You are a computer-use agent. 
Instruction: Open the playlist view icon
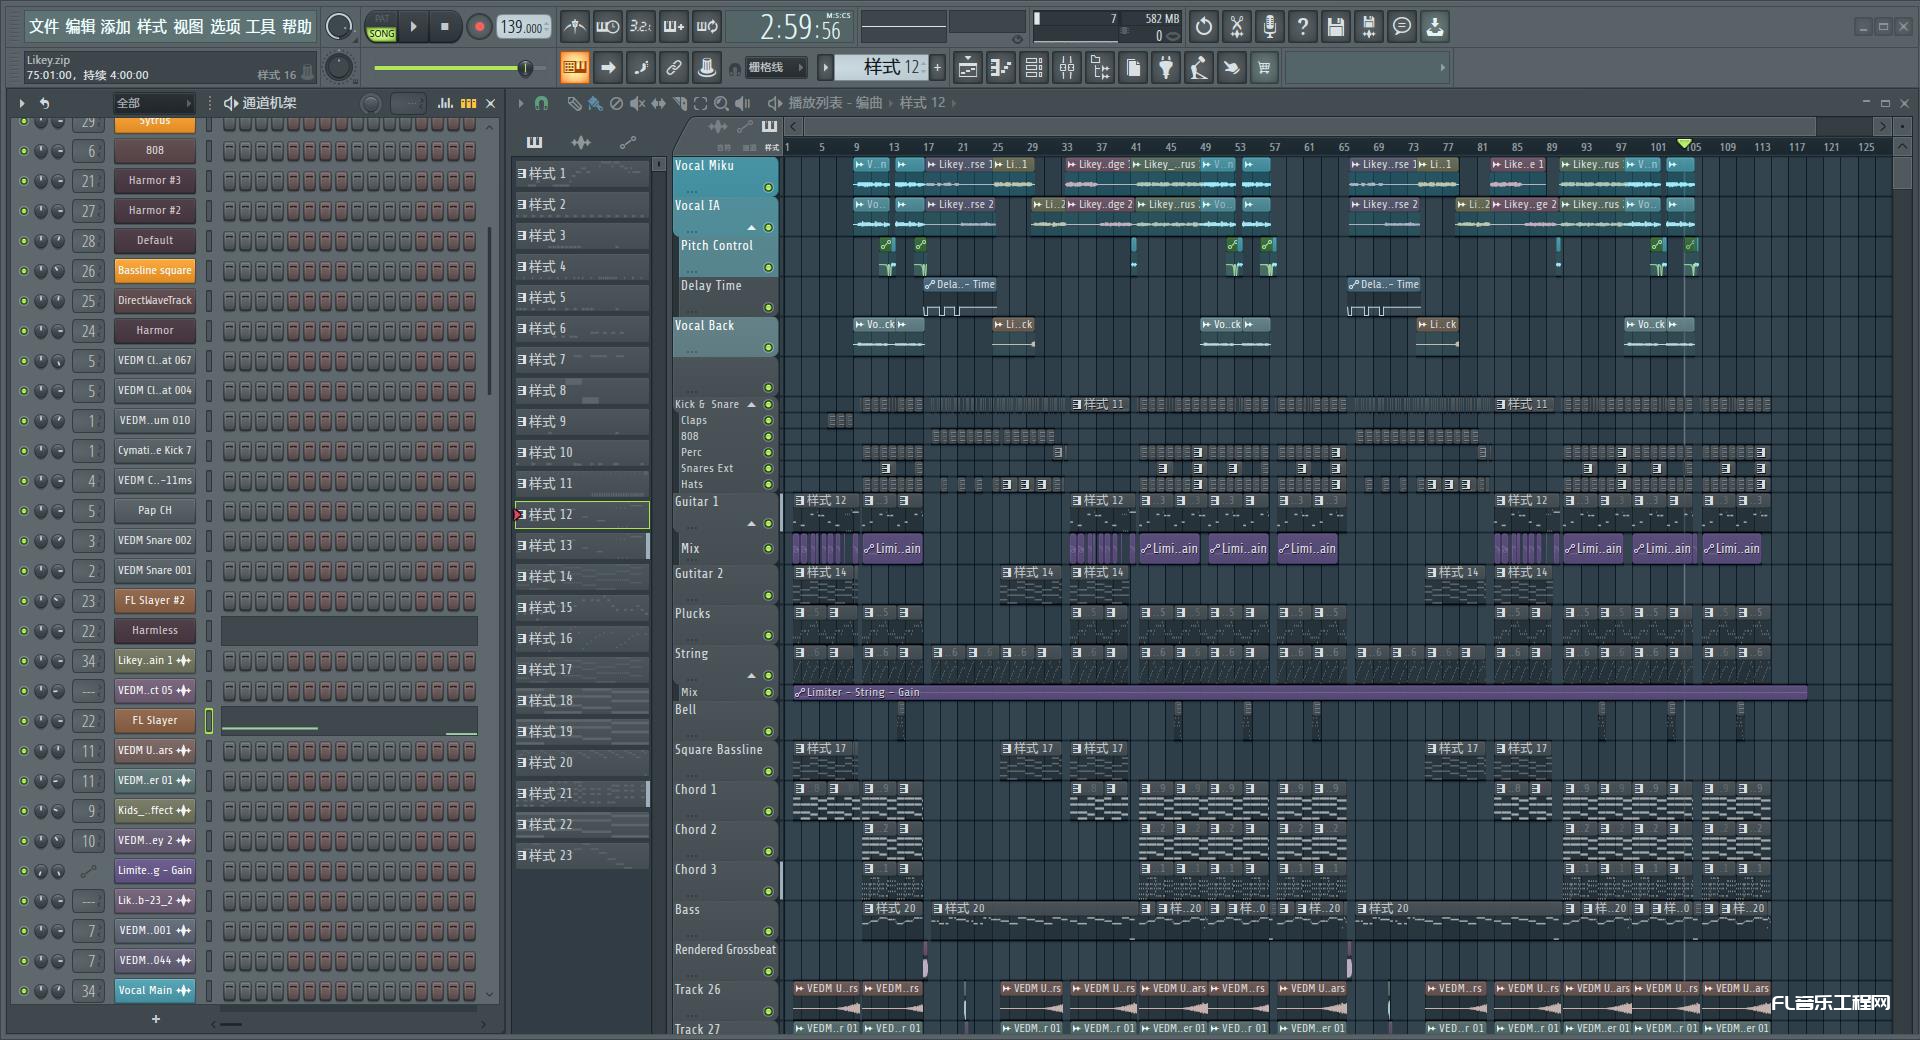tap(967, 68)
